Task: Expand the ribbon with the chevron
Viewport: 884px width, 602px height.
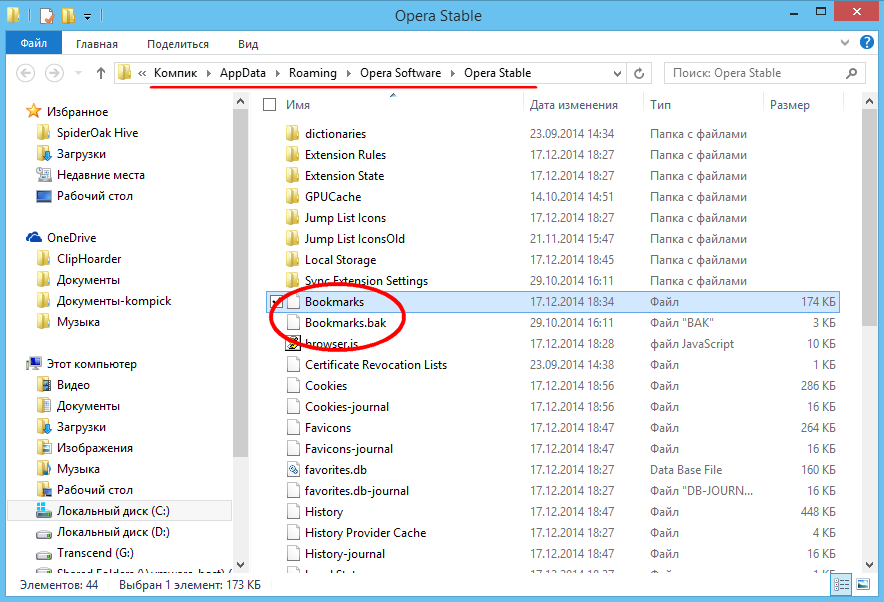Action: click(x=845, y=42)
